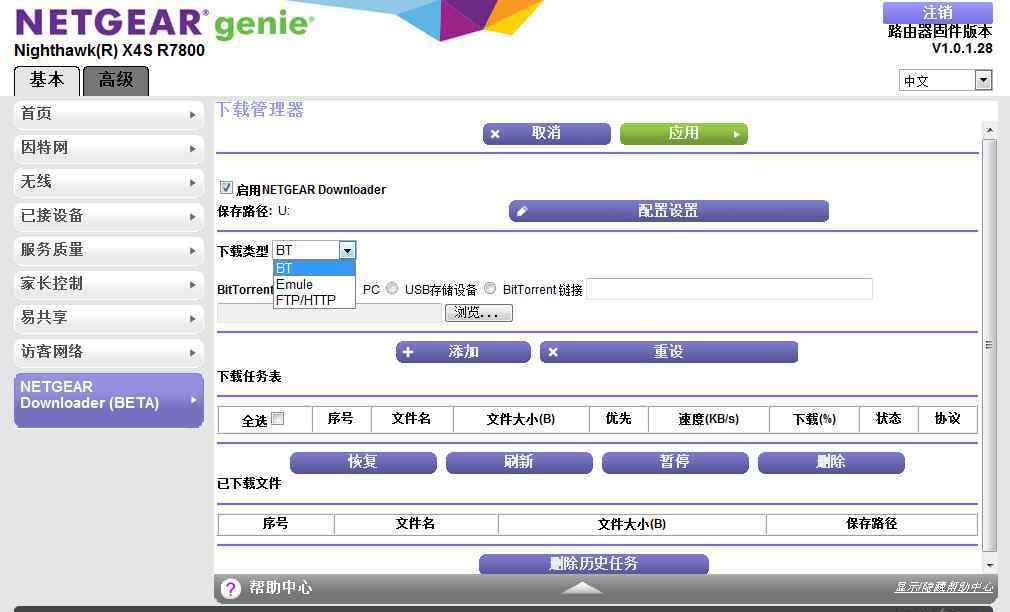The image size is (1010, 612).
Task: Open the 家长控制 sidebar menu
Action: (108, 284)
